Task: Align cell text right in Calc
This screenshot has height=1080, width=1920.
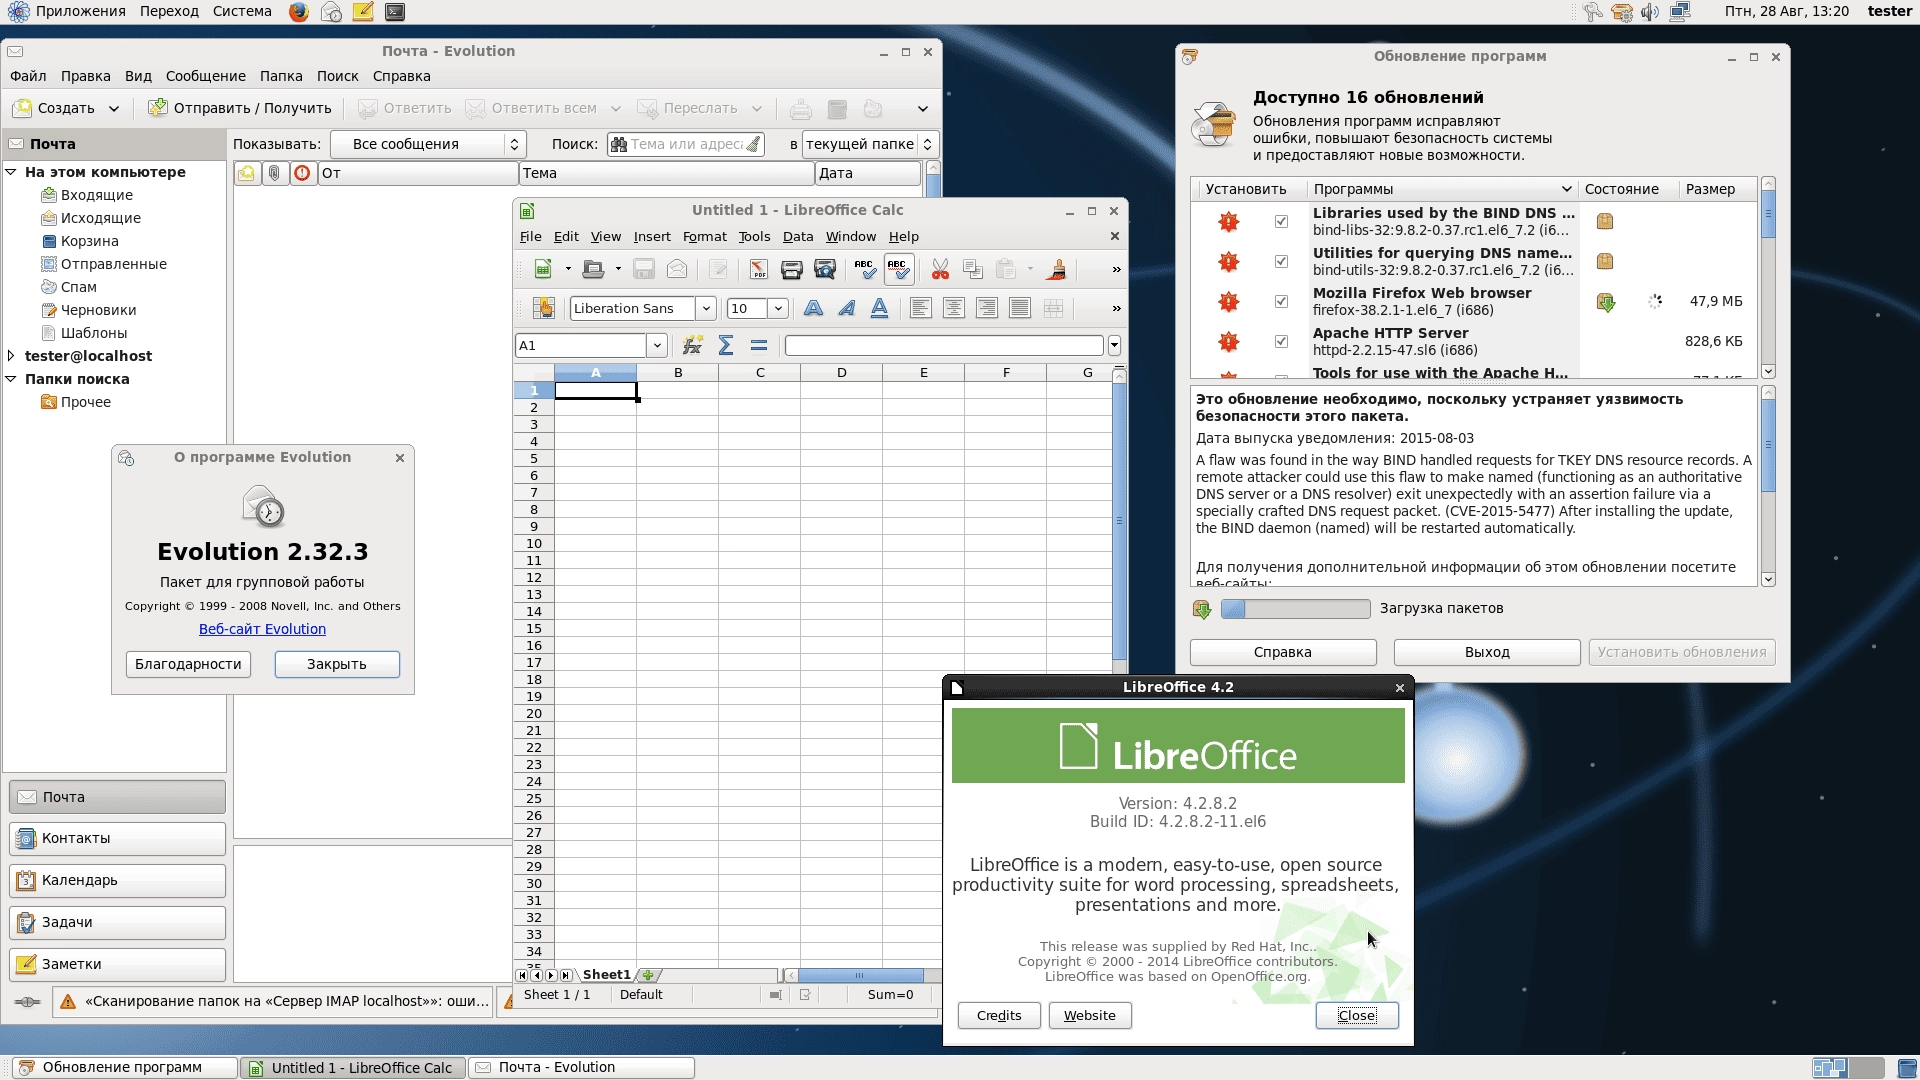Action: [x=987, y=309]
